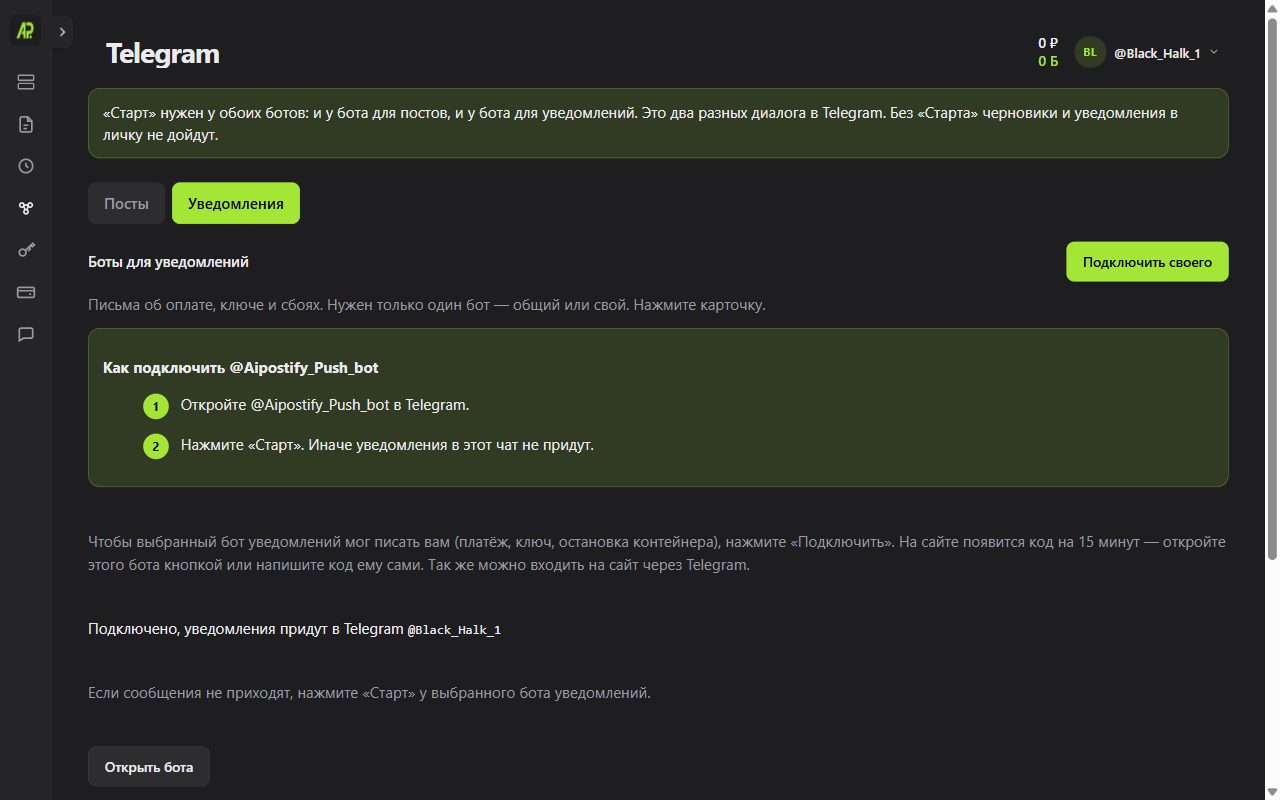Switch to the Посты tab

(x=126, y=203)
